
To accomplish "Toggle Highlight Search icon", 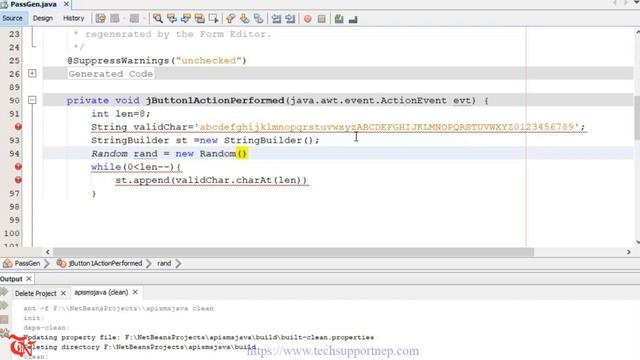I will 200,18.
